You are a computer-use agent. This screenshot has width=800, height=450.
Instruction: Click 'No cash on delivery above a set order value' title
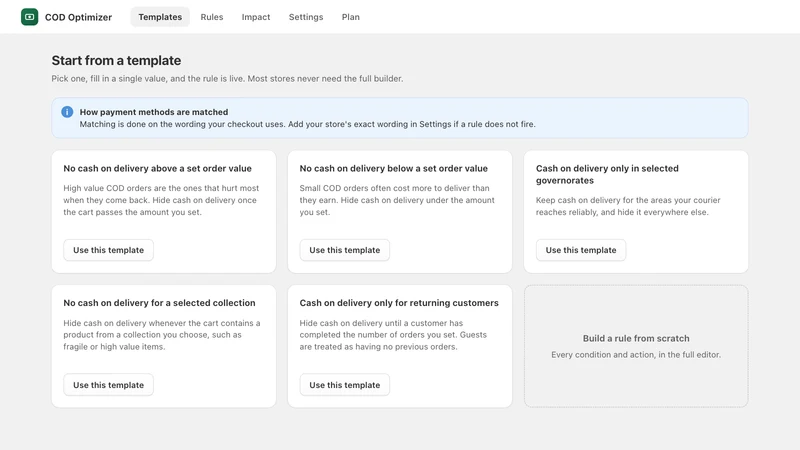[x=157, y=168]
